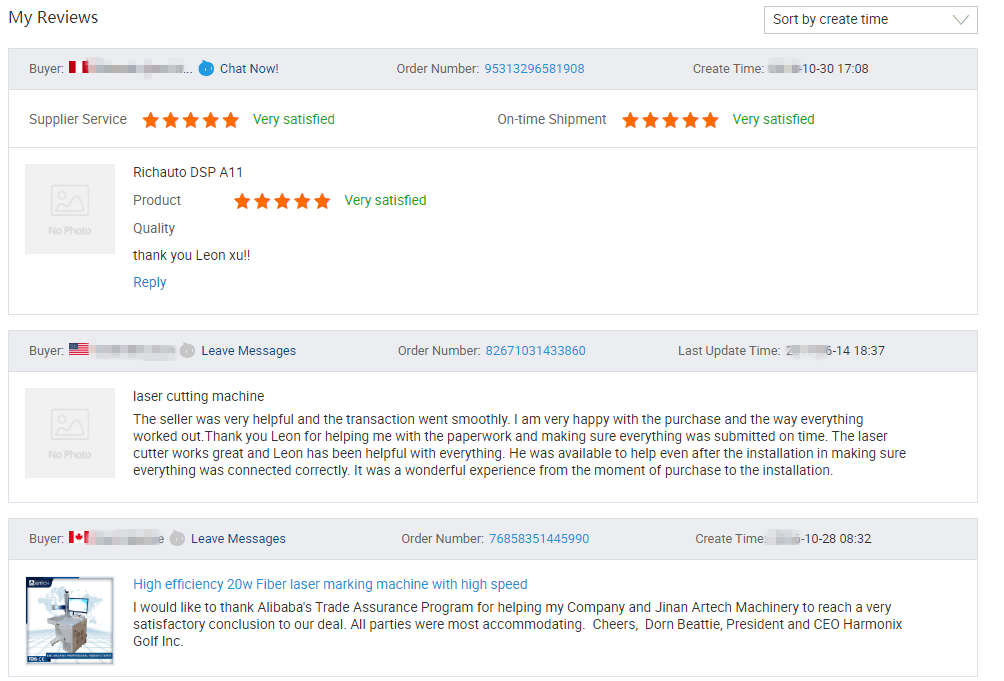Click the dropdown arrow on the sort selector
The height and width of the screenshot is (681, 1004).
tap(963, 19)
